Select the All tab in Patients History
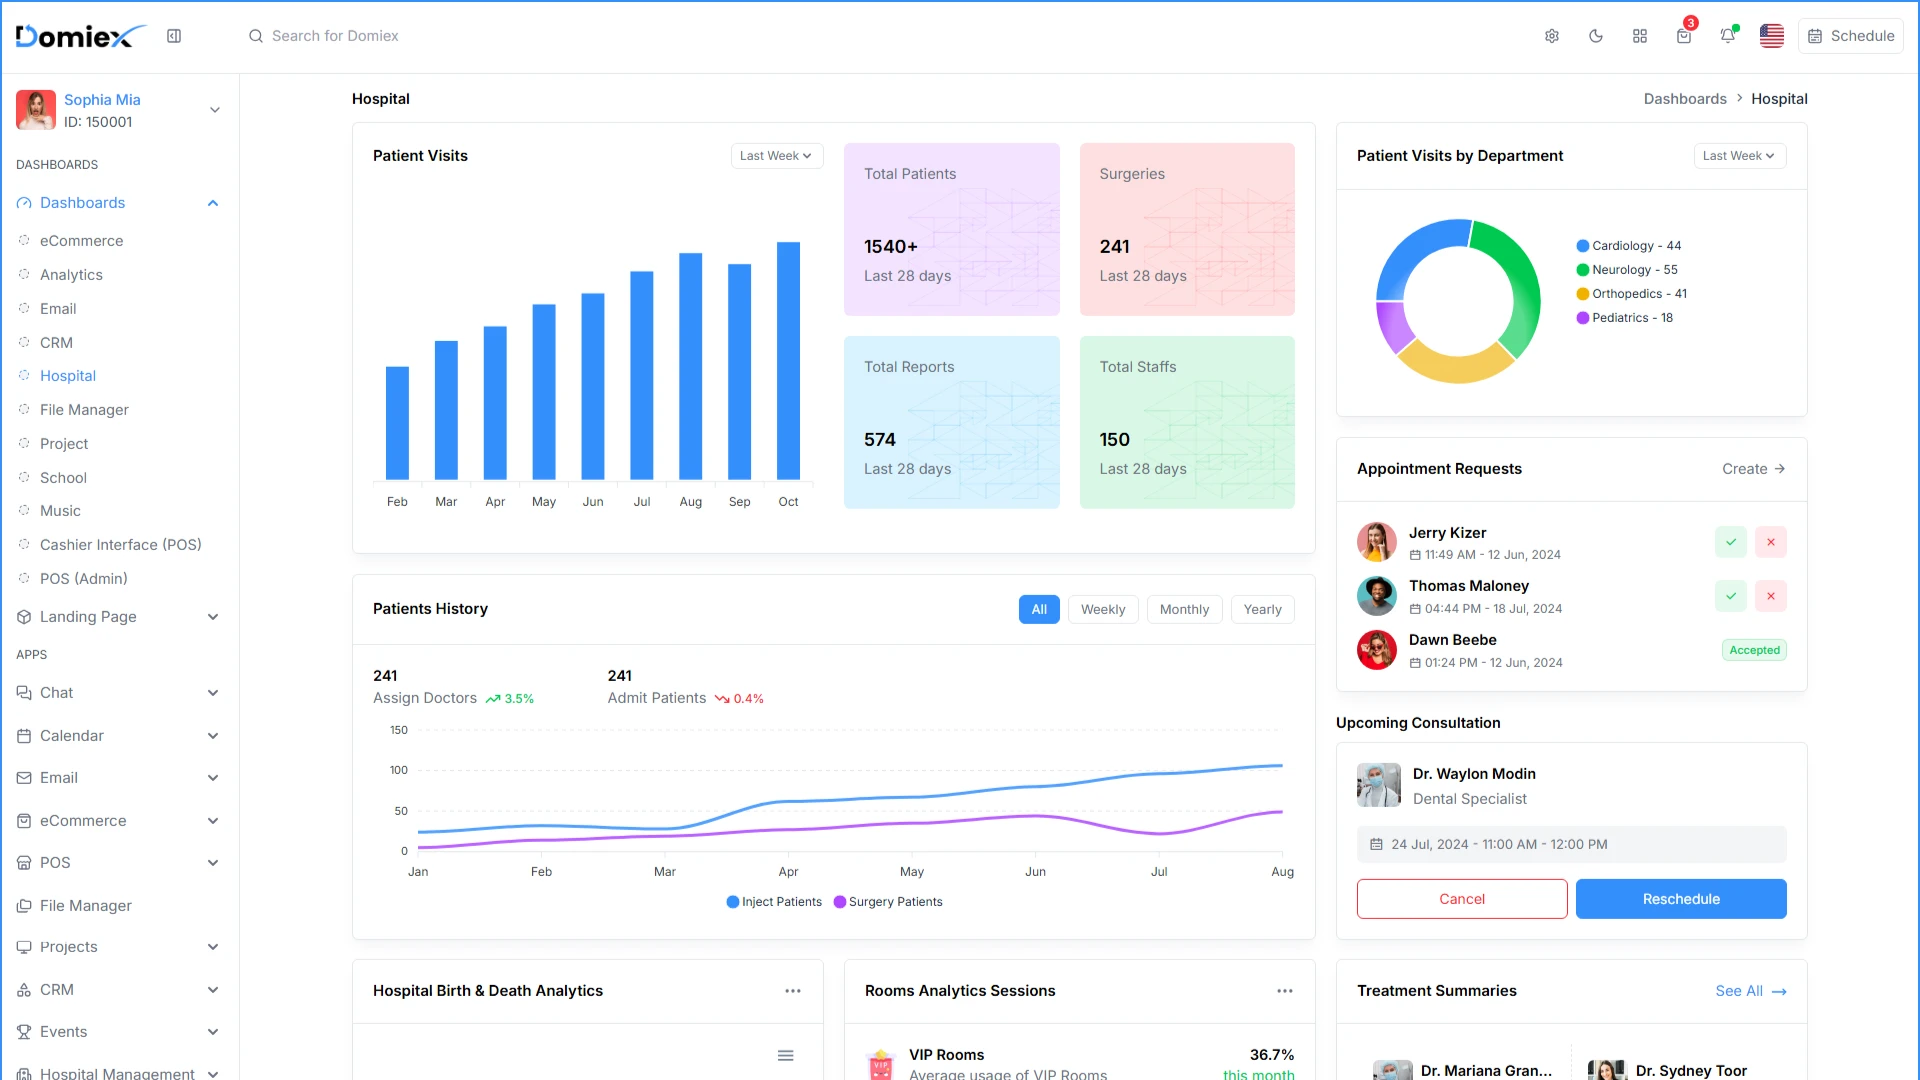 tap(1039, 610)
